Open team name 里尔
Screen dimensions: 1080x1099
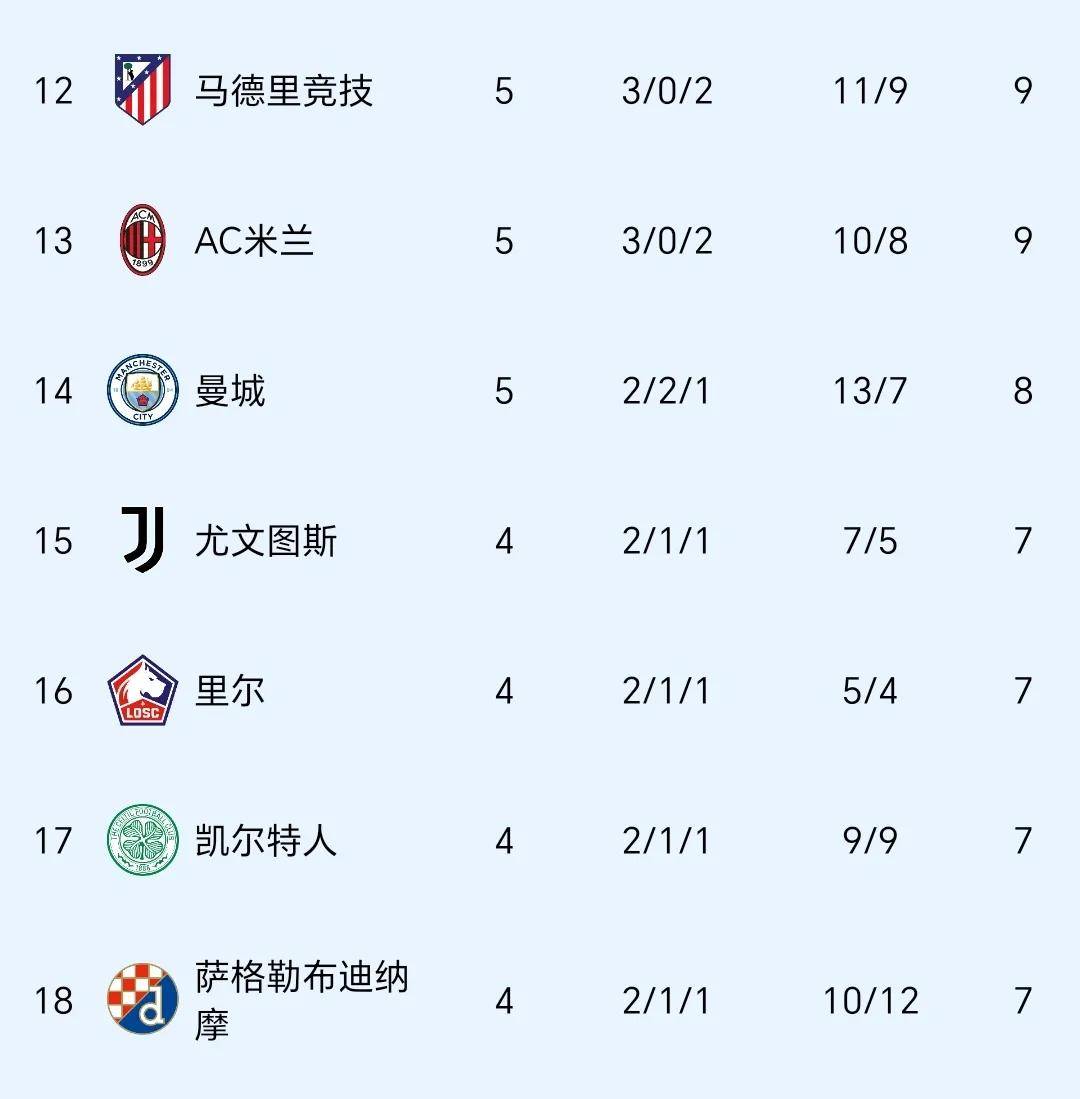click(230, 690)
